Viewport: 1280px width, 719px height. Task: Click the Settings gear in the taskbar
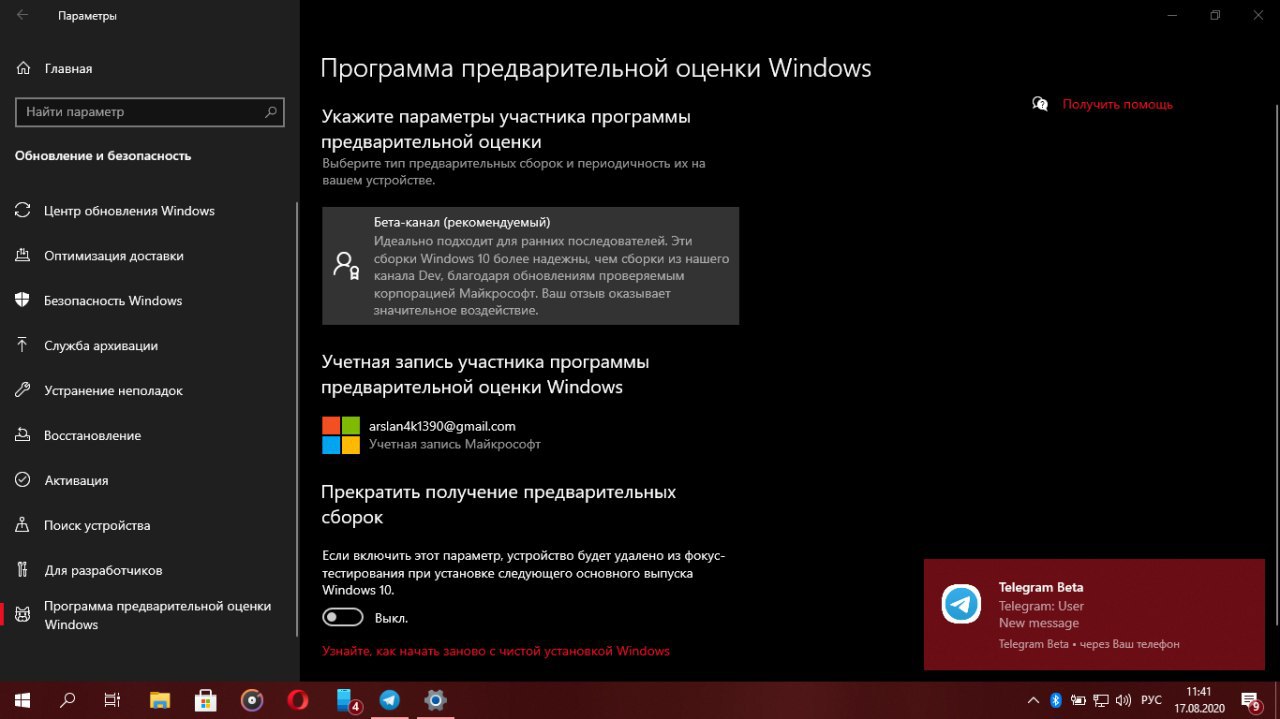(436, 700)
